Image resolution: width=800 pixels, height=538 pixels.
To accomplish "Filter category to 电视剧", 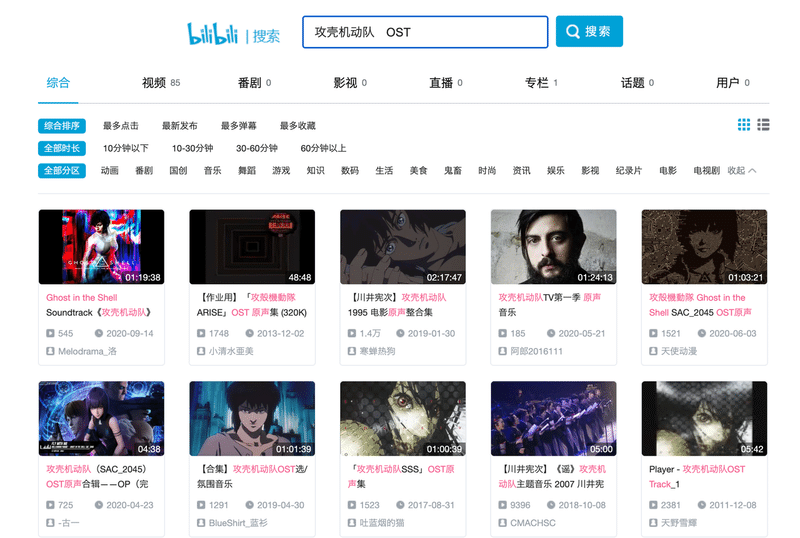I will tap(706, 170).
